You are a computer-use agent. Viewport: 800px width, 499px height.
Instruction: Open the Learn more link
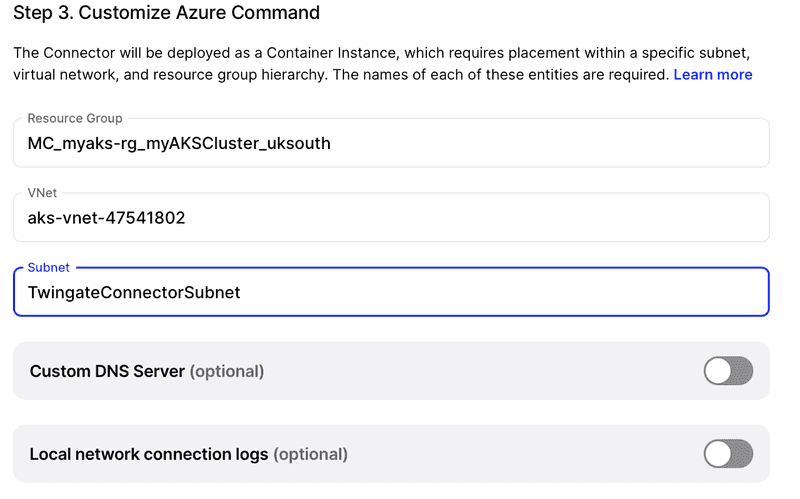[712, 74]
